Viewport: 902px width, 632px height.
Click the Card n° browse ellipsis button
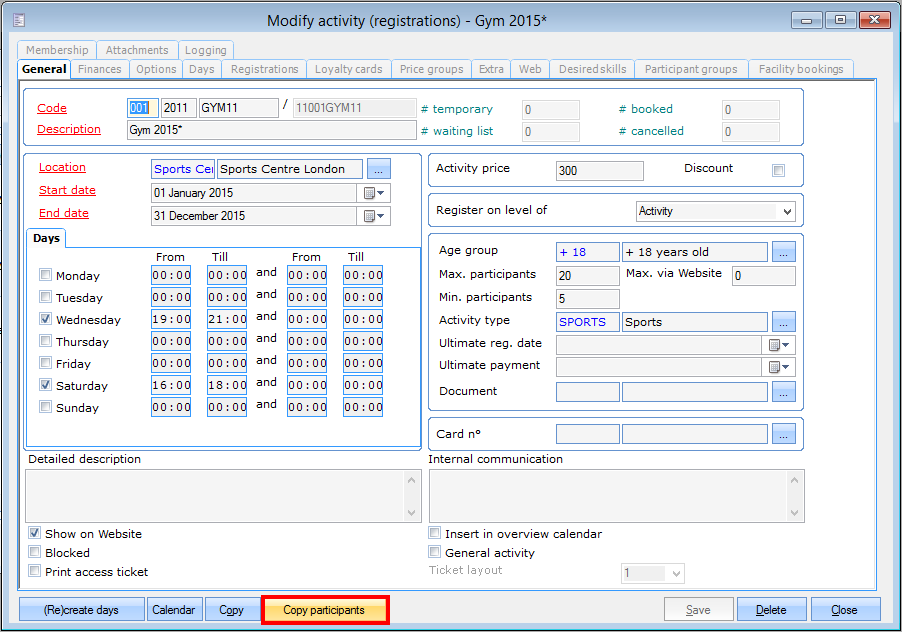(x=783, y=434)
